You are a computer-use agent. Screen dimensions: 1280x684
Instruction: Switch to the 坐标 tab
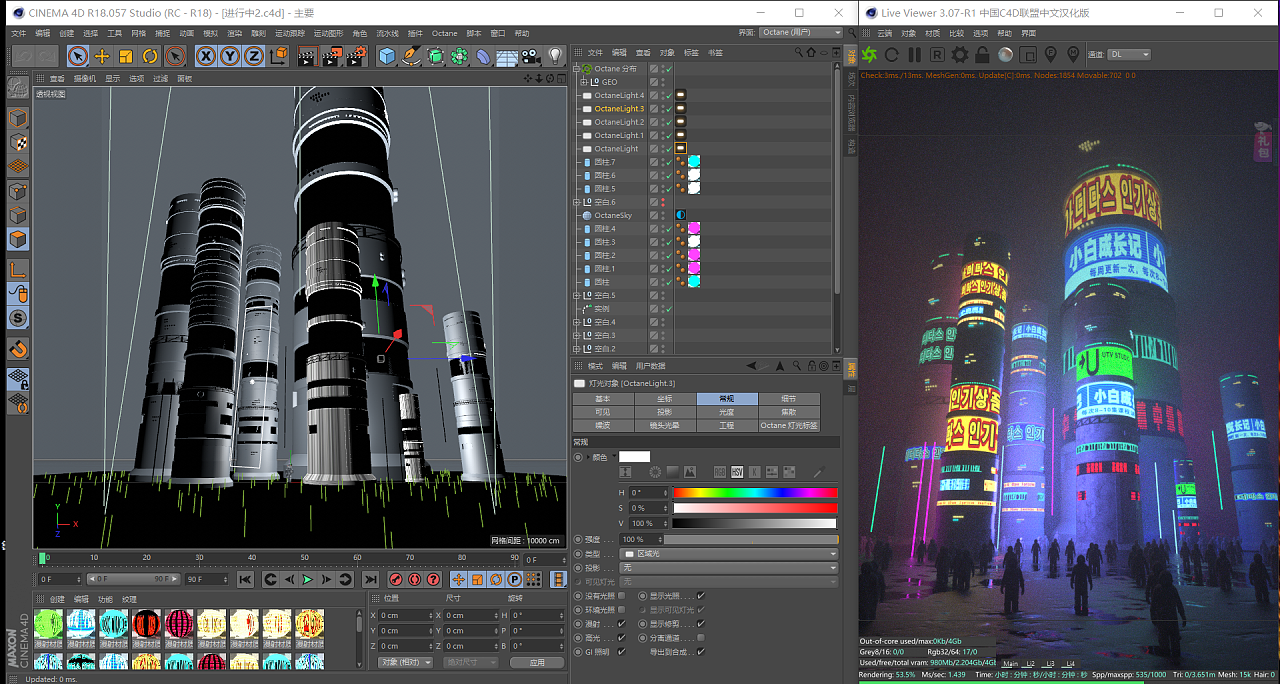tap(665, 398)
